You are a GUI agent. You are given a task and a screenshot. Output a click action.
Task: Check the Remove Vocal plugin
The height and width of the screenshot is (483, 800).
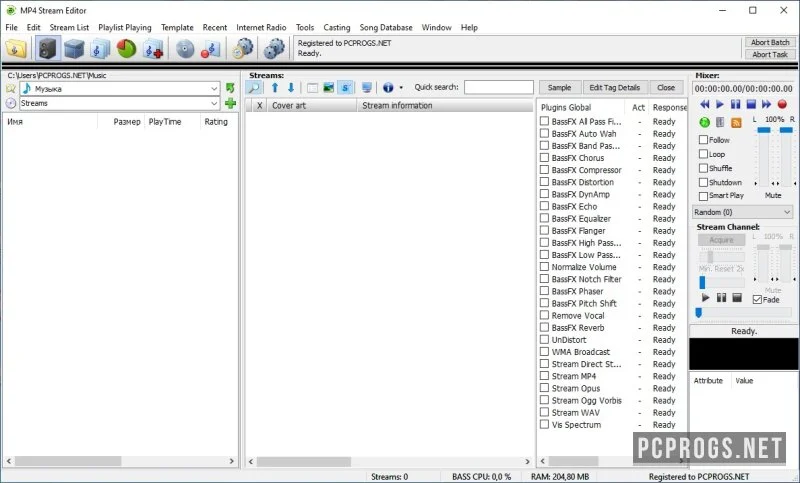pyautogui.click(x=544, y=315)
